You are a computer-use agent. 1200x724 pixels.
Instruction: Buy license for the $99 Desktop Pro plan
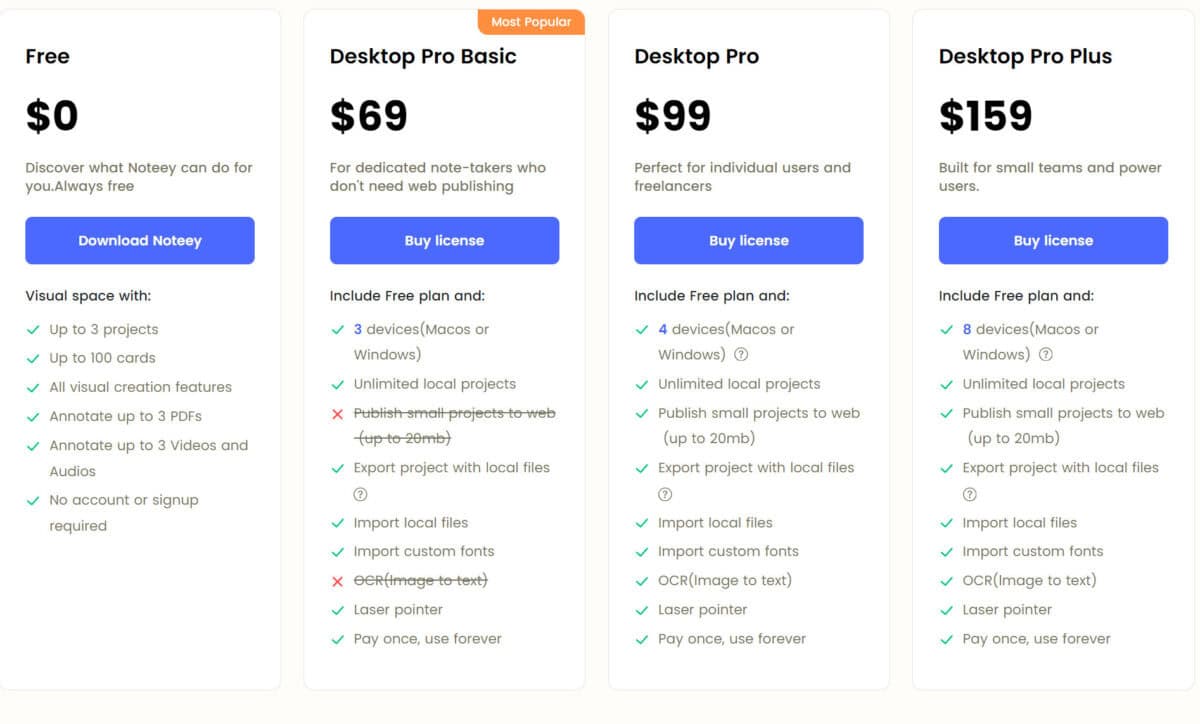749,241
